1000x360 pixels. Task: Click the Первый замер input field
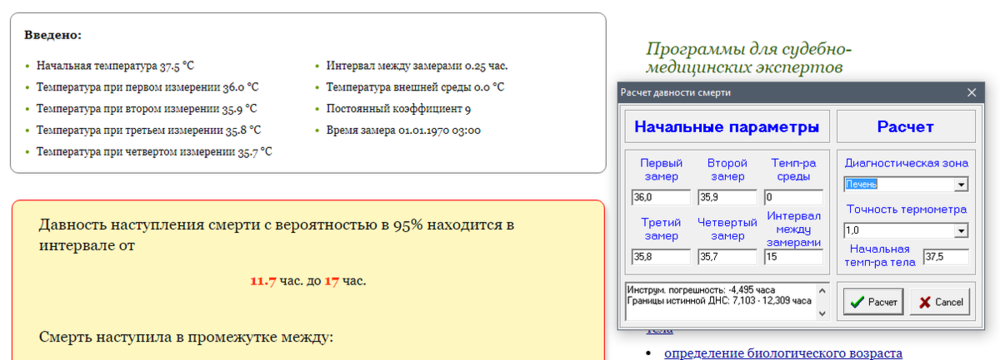[661, 197]
